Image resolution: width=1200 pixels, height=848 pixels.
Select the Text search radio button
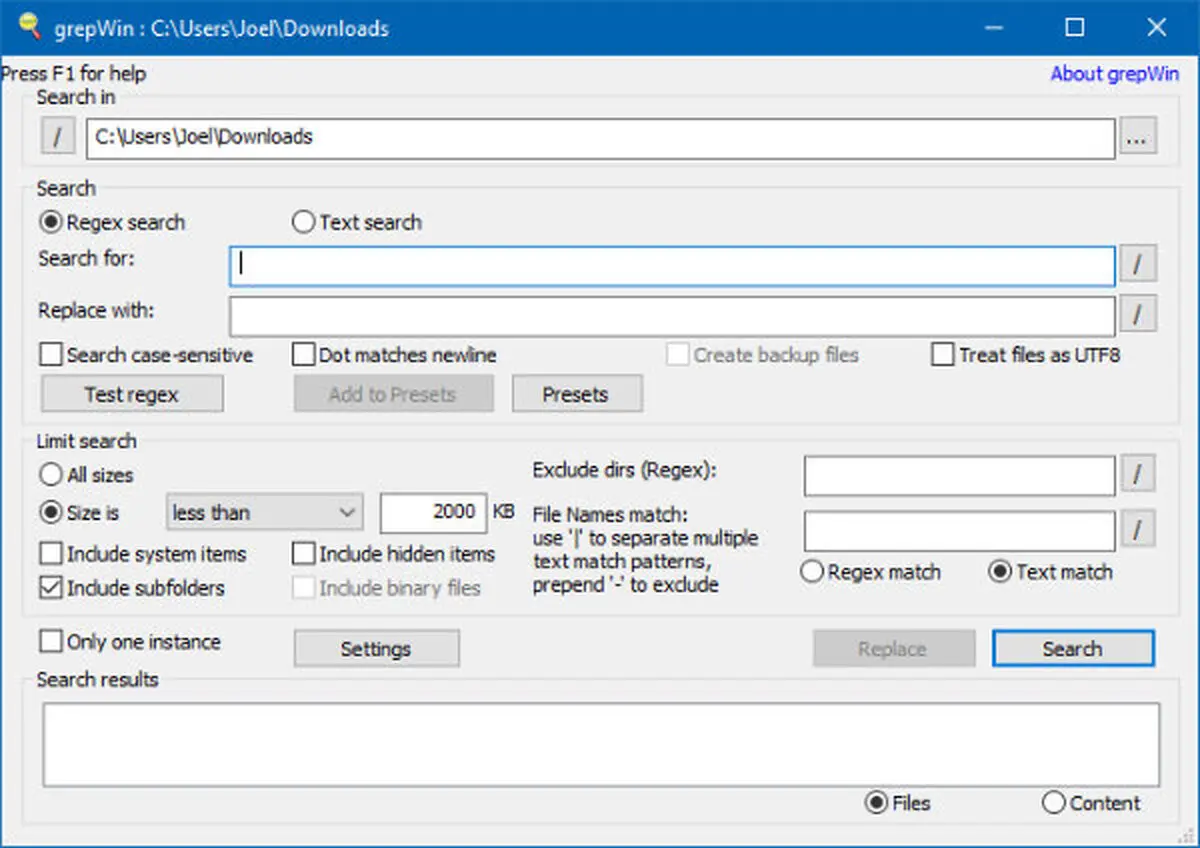(357, 222)
